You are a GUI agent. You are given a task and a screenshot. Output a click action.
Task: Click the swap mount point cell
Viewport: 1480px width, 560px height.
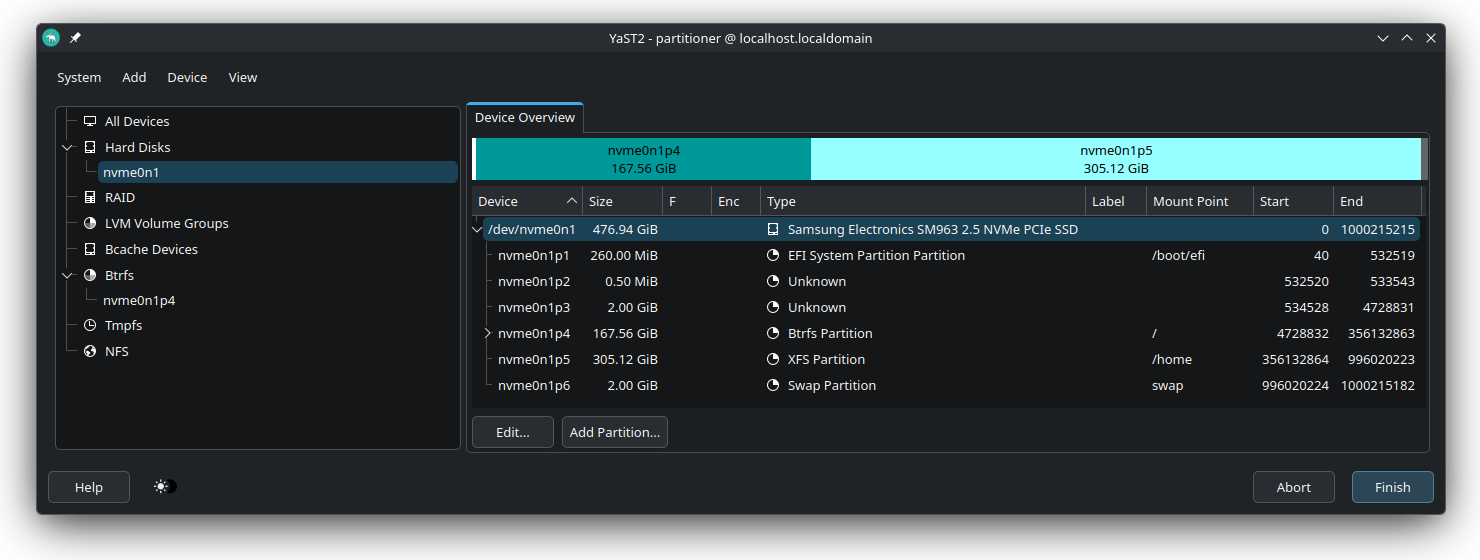(1167, 386)
